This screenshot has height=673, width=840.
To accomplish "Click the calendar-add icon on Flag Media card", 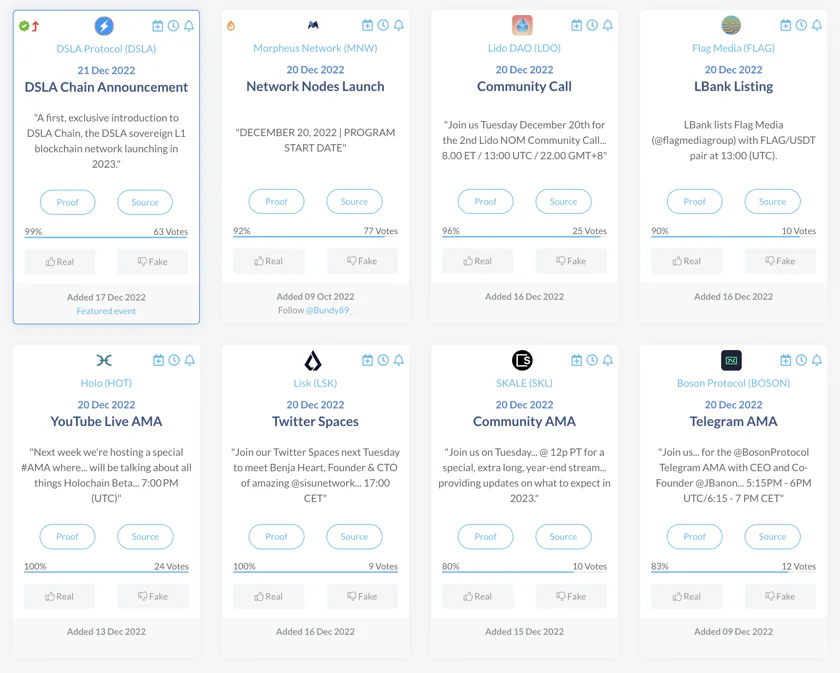I will click(x=785, y=25).
